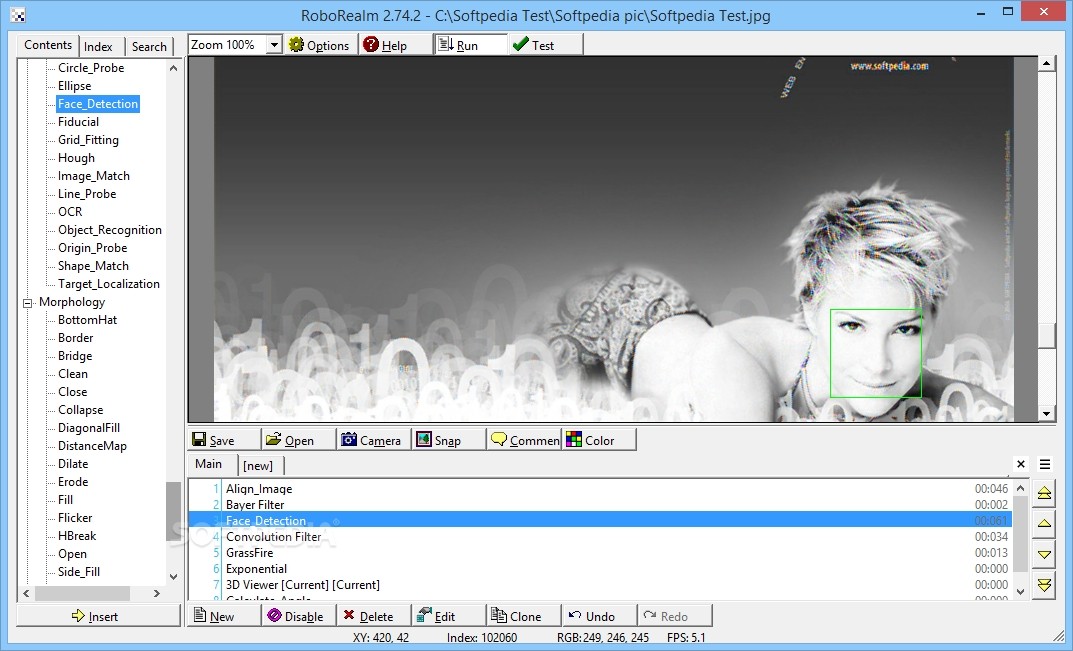The width and height of the screenshot is (1073, 651).
Task: Select the Main pipeline tab
Action: 209,464
